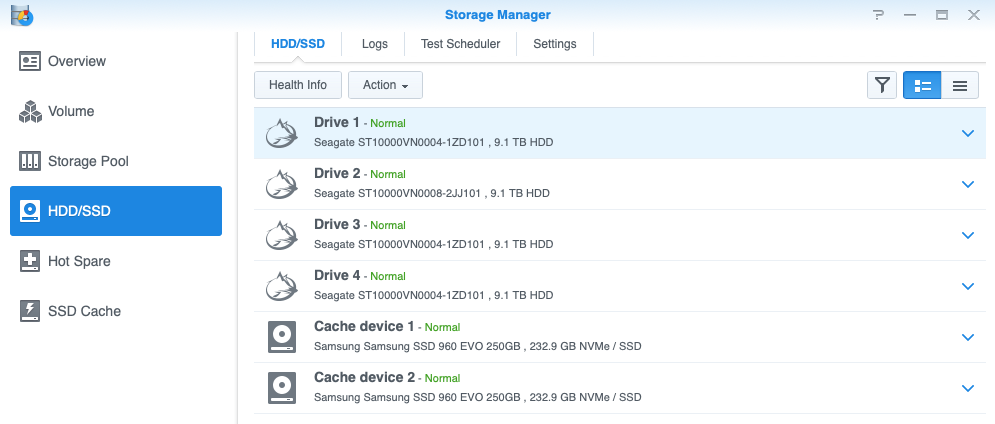This screenshot has height=424, width=995.
Task: Select the Drive 3 title text
Action: click(337, 224)
